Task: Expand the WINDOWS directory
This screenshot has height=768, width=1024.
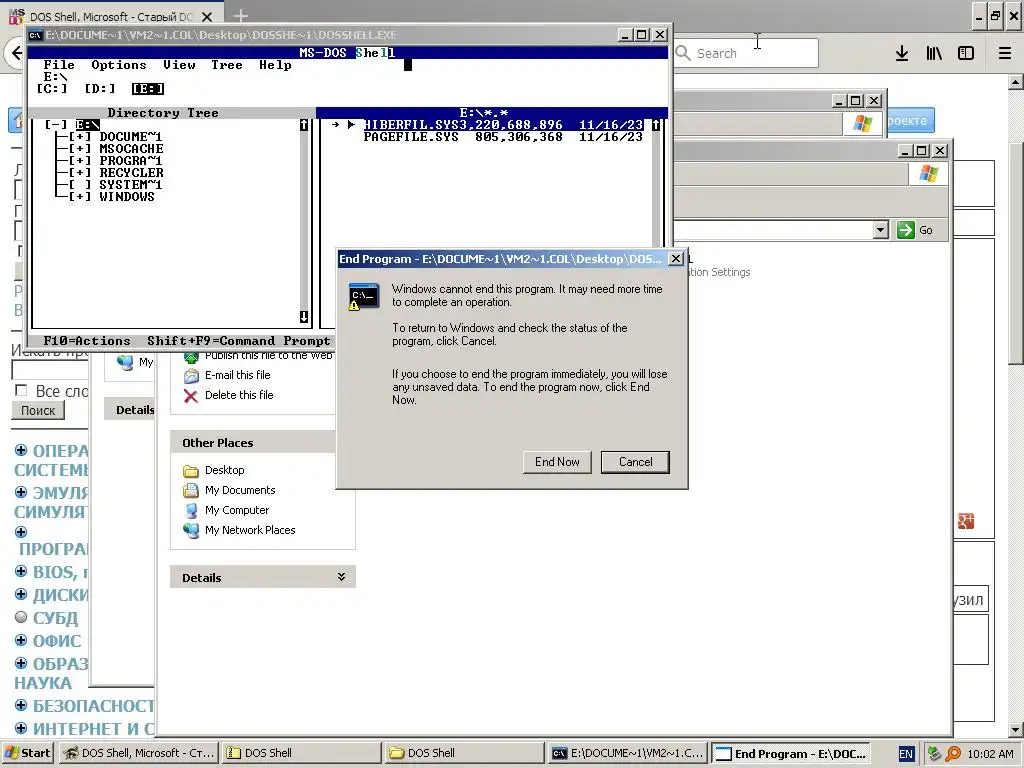Action: point(80,197)
